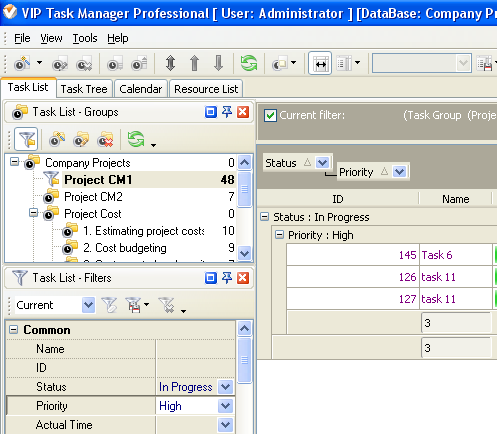This screenshot has height=434, width=497.
Task: Click the apply filter funnel icon
Action: [109, 305]
